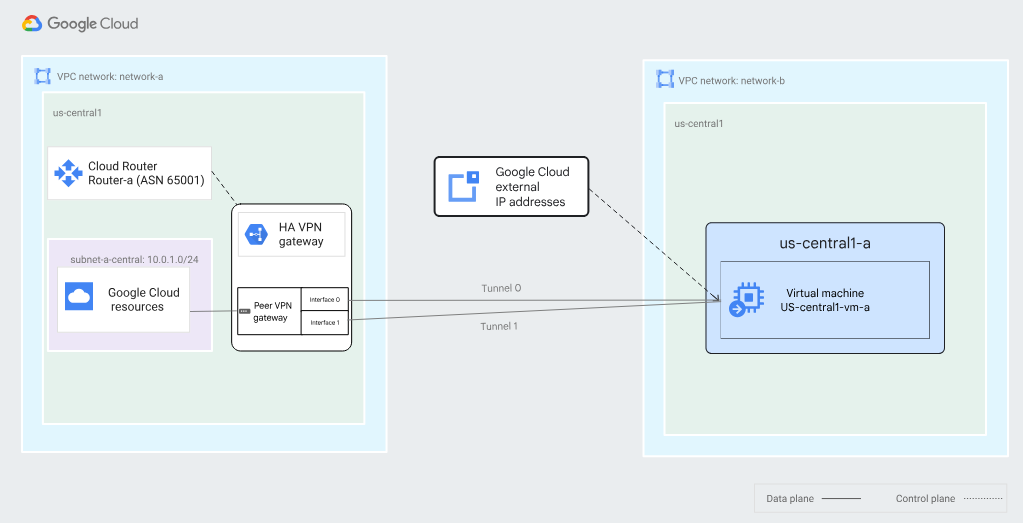Select the HA VPN gateway hexagon icon
The height and width of the screenshot is (523, 1023).
[x=256, y=234]
